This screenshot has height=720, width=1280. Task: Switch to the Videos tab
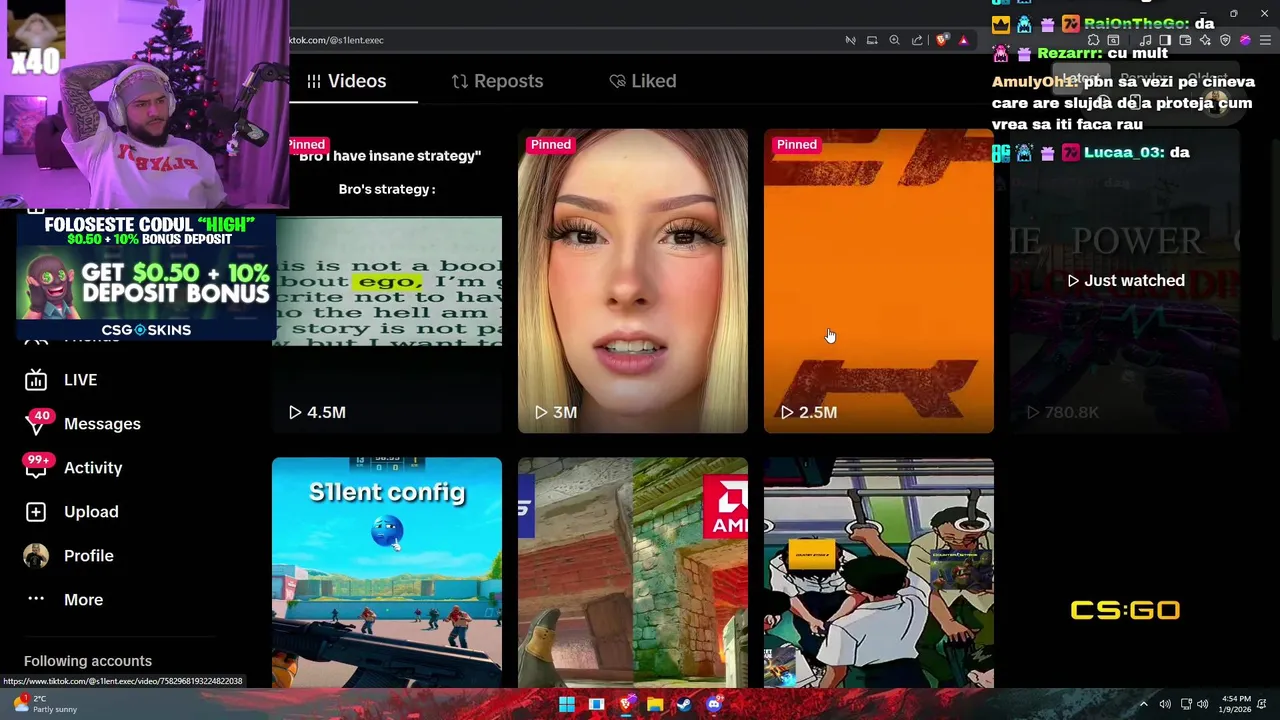point(347,81)
